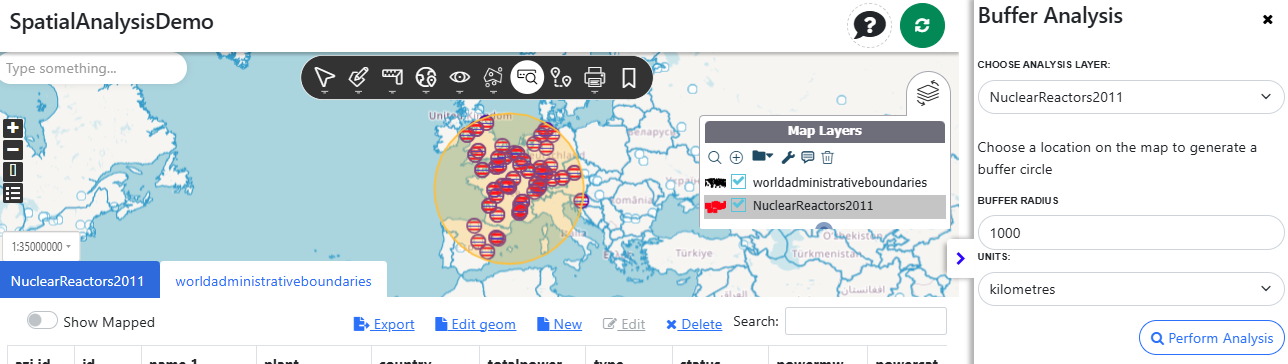Focus the 'Type something...' search box

pos(92,68)
